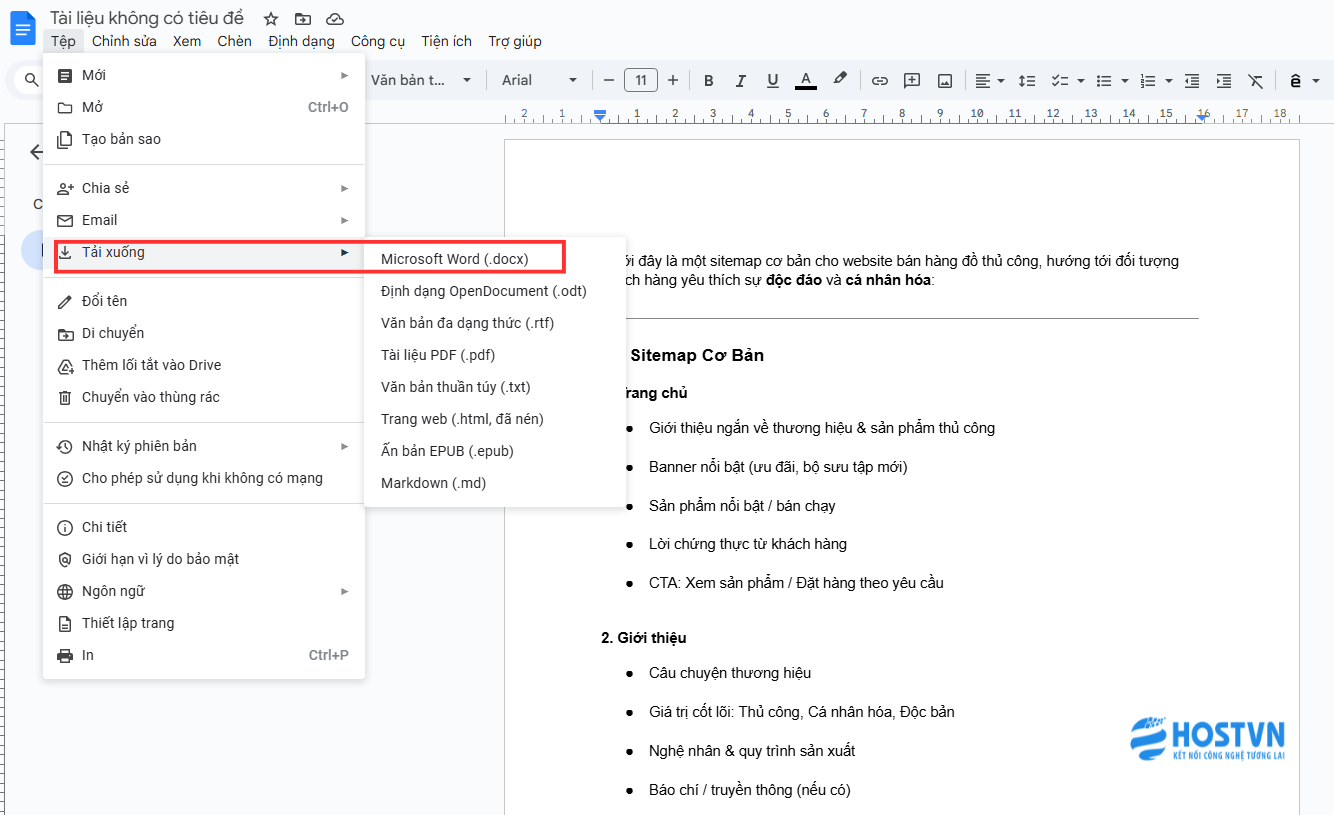1334x815 pixels.
Task: Open the Công cụ menu
Action: [378, 41]
